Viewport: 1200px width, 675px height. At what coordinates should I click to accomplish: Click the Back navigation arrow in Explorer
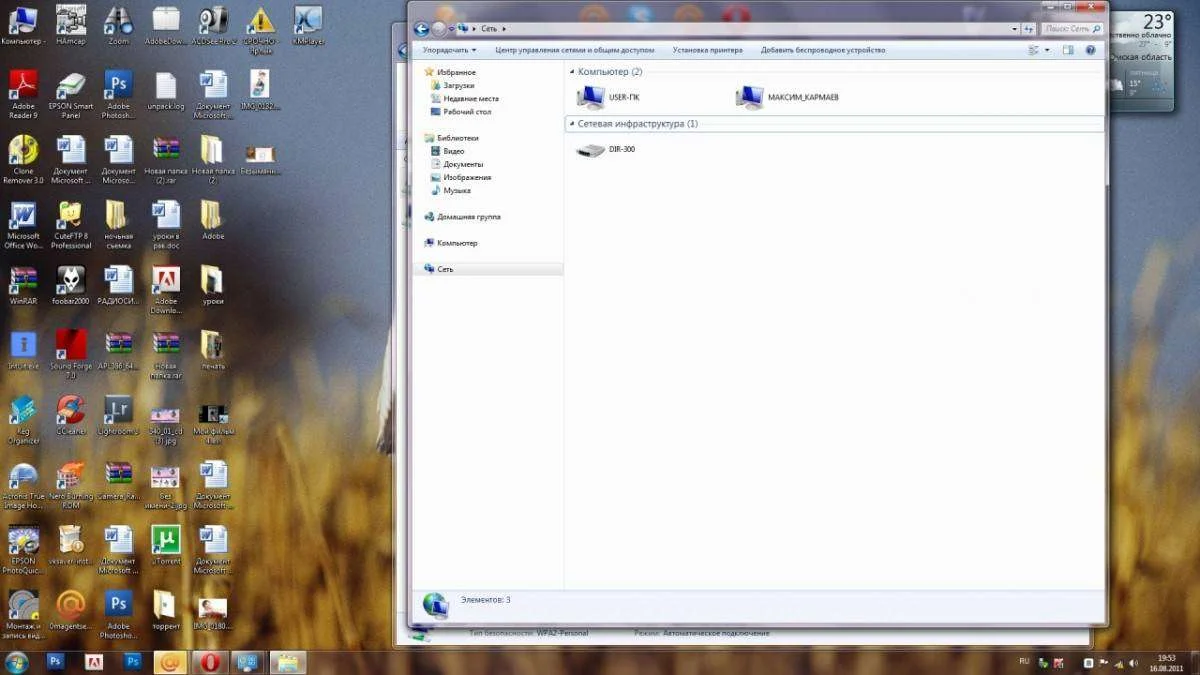pos(422,29)
